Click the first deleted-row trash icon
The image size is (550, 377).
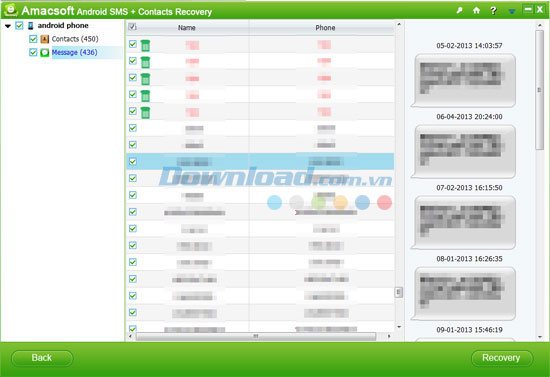(145, 45)
